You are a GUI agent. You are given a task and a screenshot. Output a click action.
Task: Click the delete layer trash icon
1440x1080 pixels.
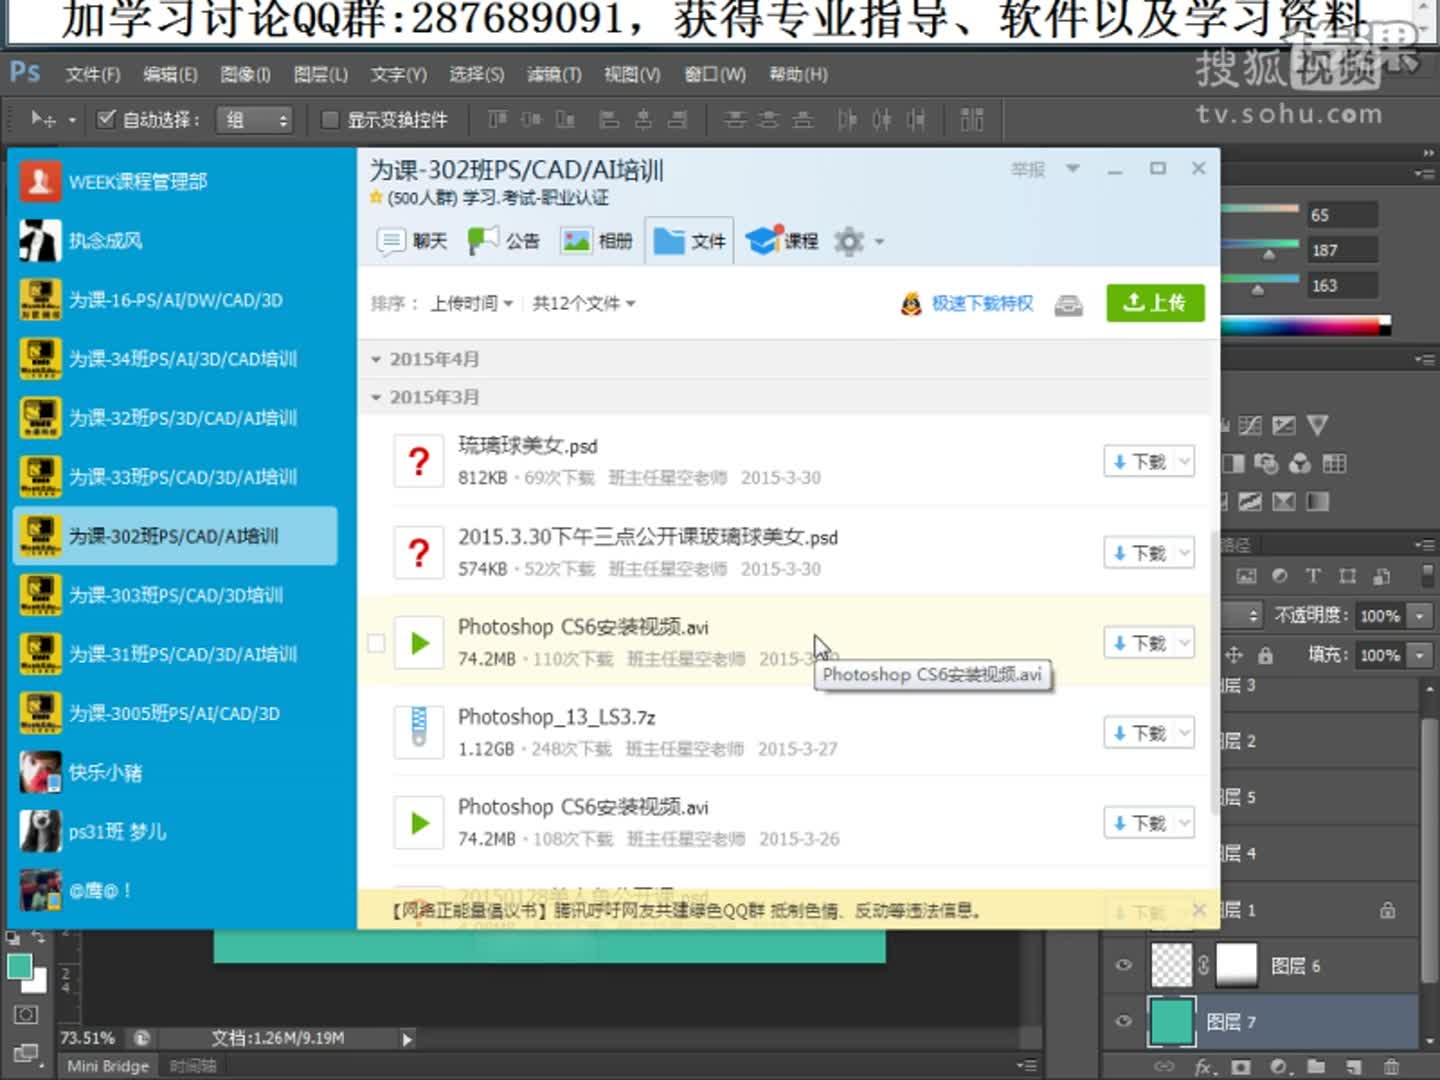1391,1067
